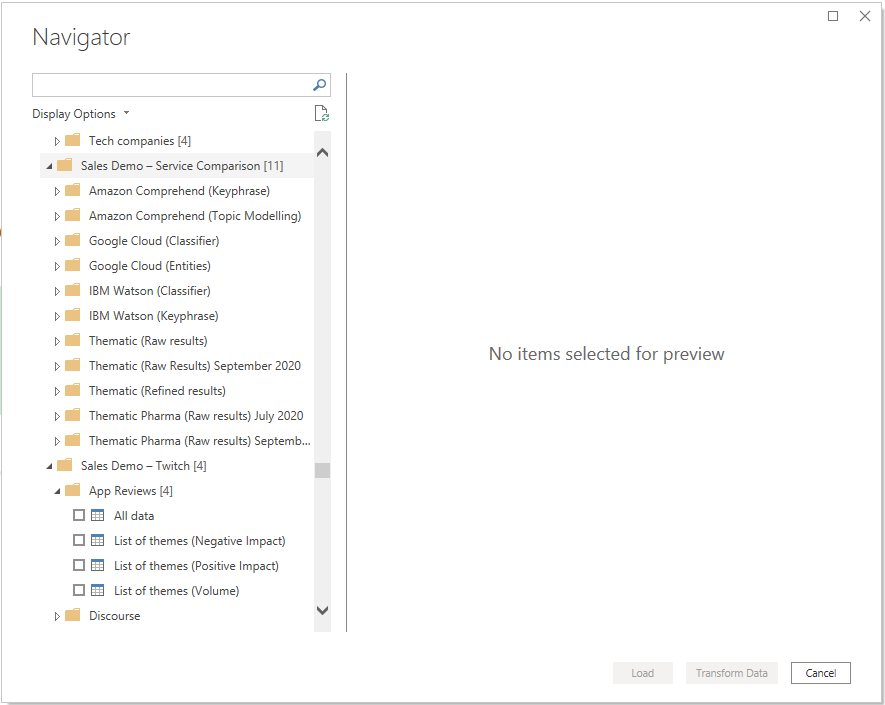This screenshot has height=705, width=885.
Task: Click the IBM Watson (Keyphrase) folder icon
Action: click(73, 315)
